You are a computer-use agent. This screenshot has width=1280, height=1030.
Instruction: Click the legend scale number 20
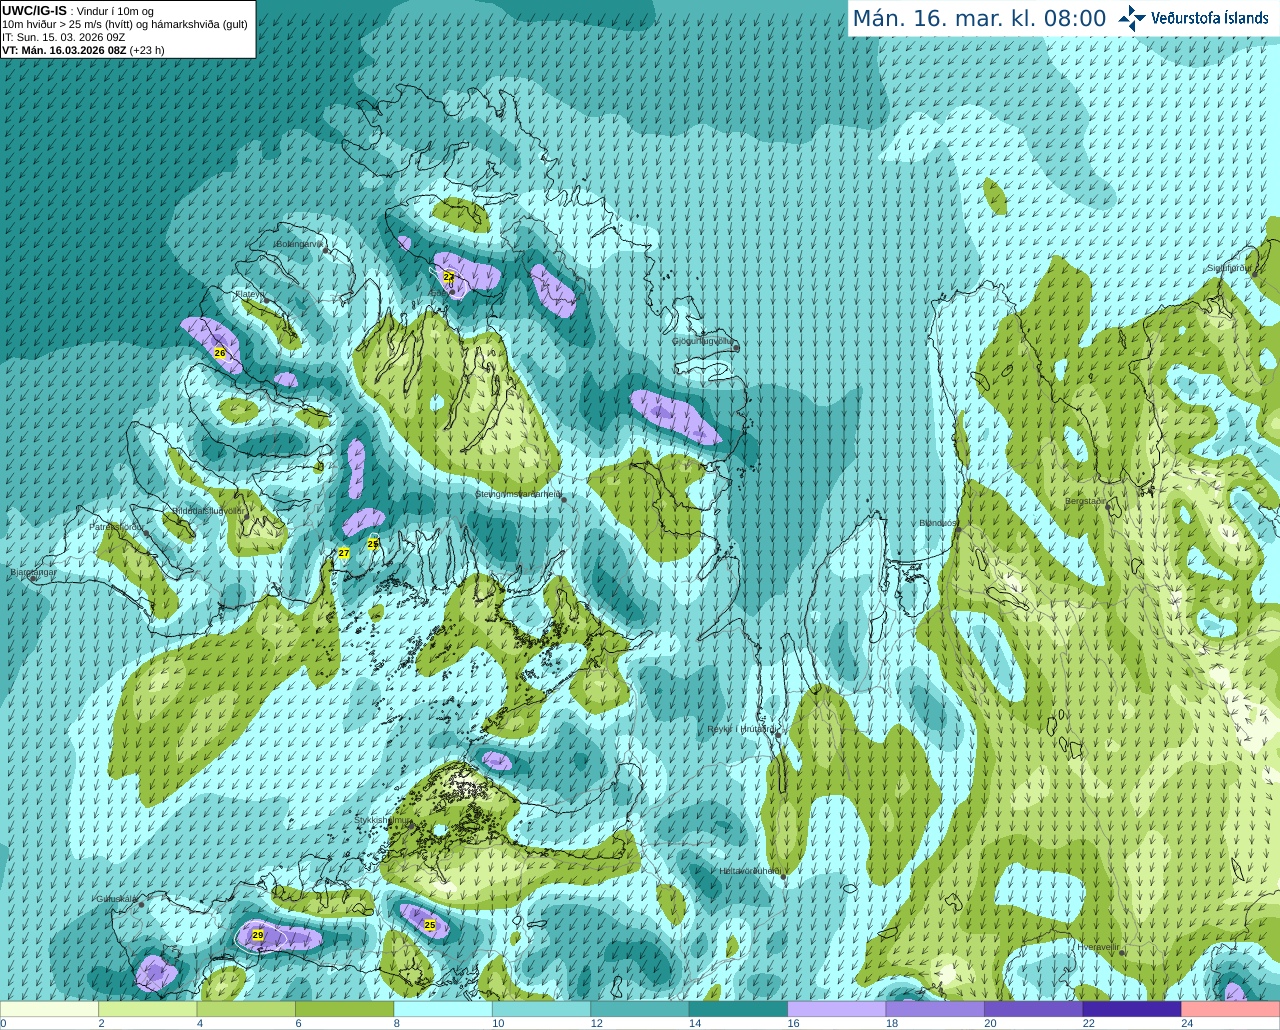[990, 1023]
